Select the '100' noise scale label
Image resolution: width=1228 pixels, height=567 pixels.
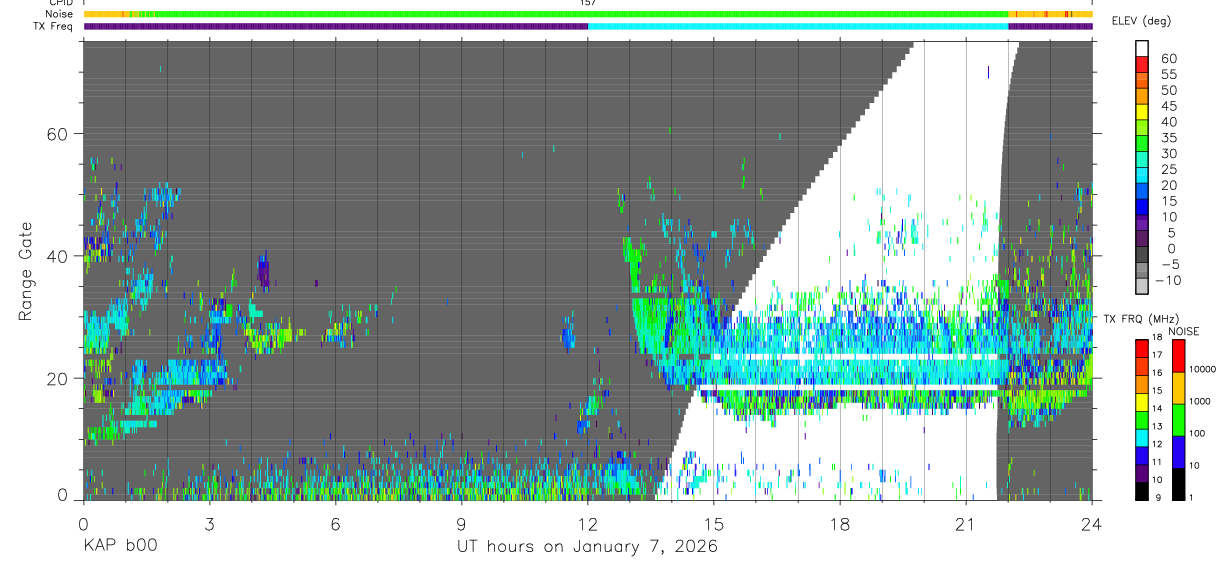pos(1196,433)
